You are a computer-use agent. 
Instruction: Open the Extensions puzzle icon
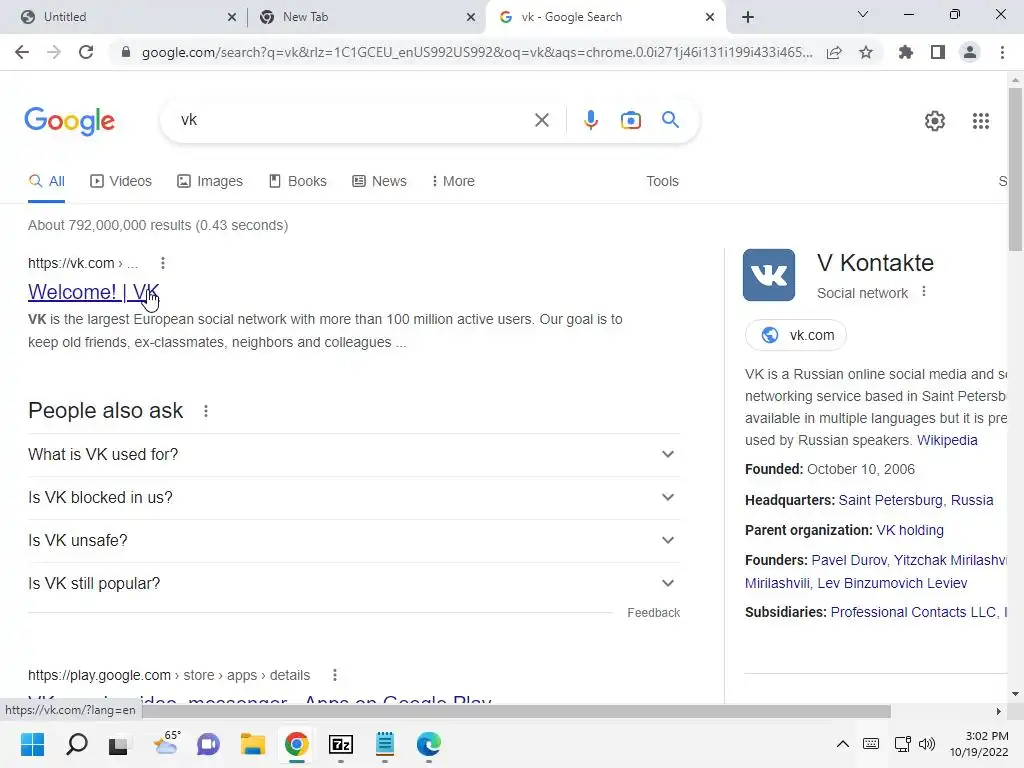906,52
